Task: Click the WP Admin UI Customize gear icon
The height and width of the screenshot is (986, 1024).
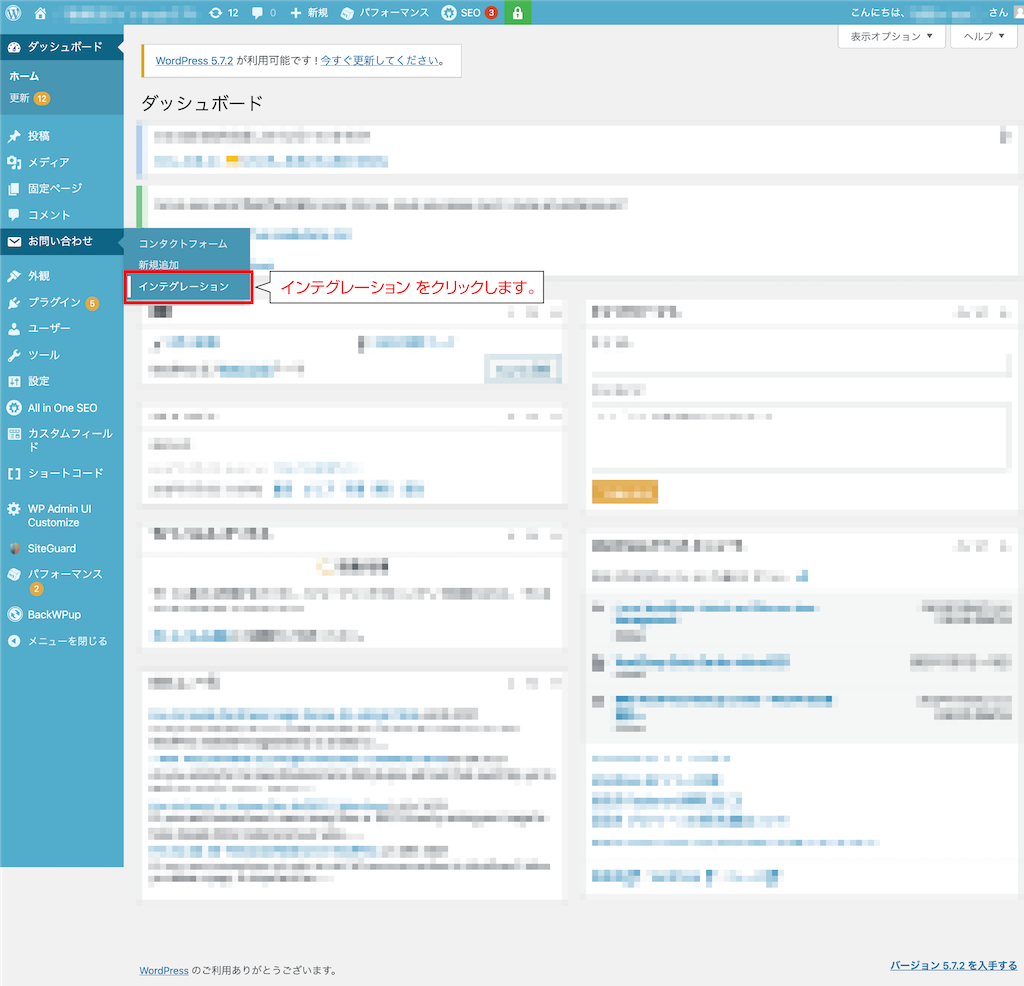Action: (14, 509)
